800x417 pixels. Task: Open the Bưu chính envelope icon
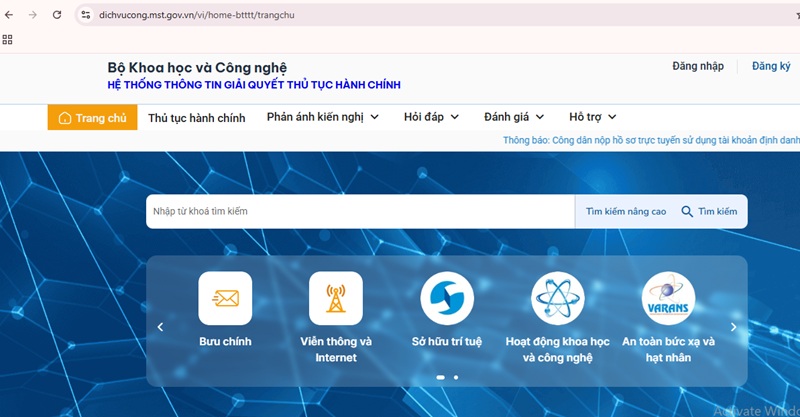[x=225, y=298]
